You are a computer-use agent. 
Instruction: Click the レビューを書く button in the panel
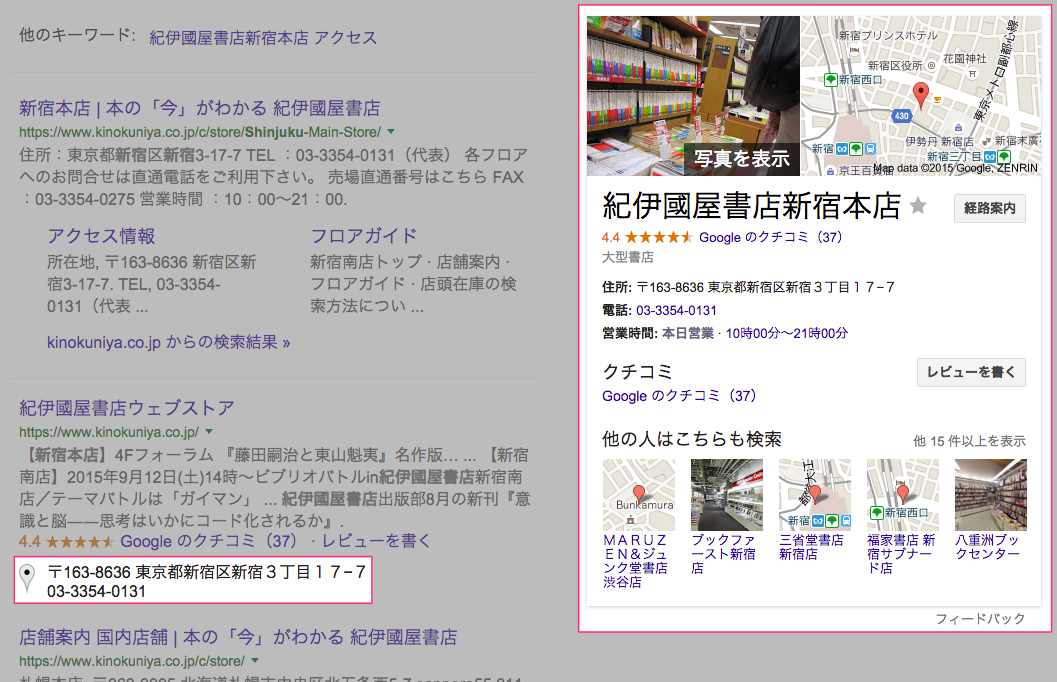coord(971,372)
